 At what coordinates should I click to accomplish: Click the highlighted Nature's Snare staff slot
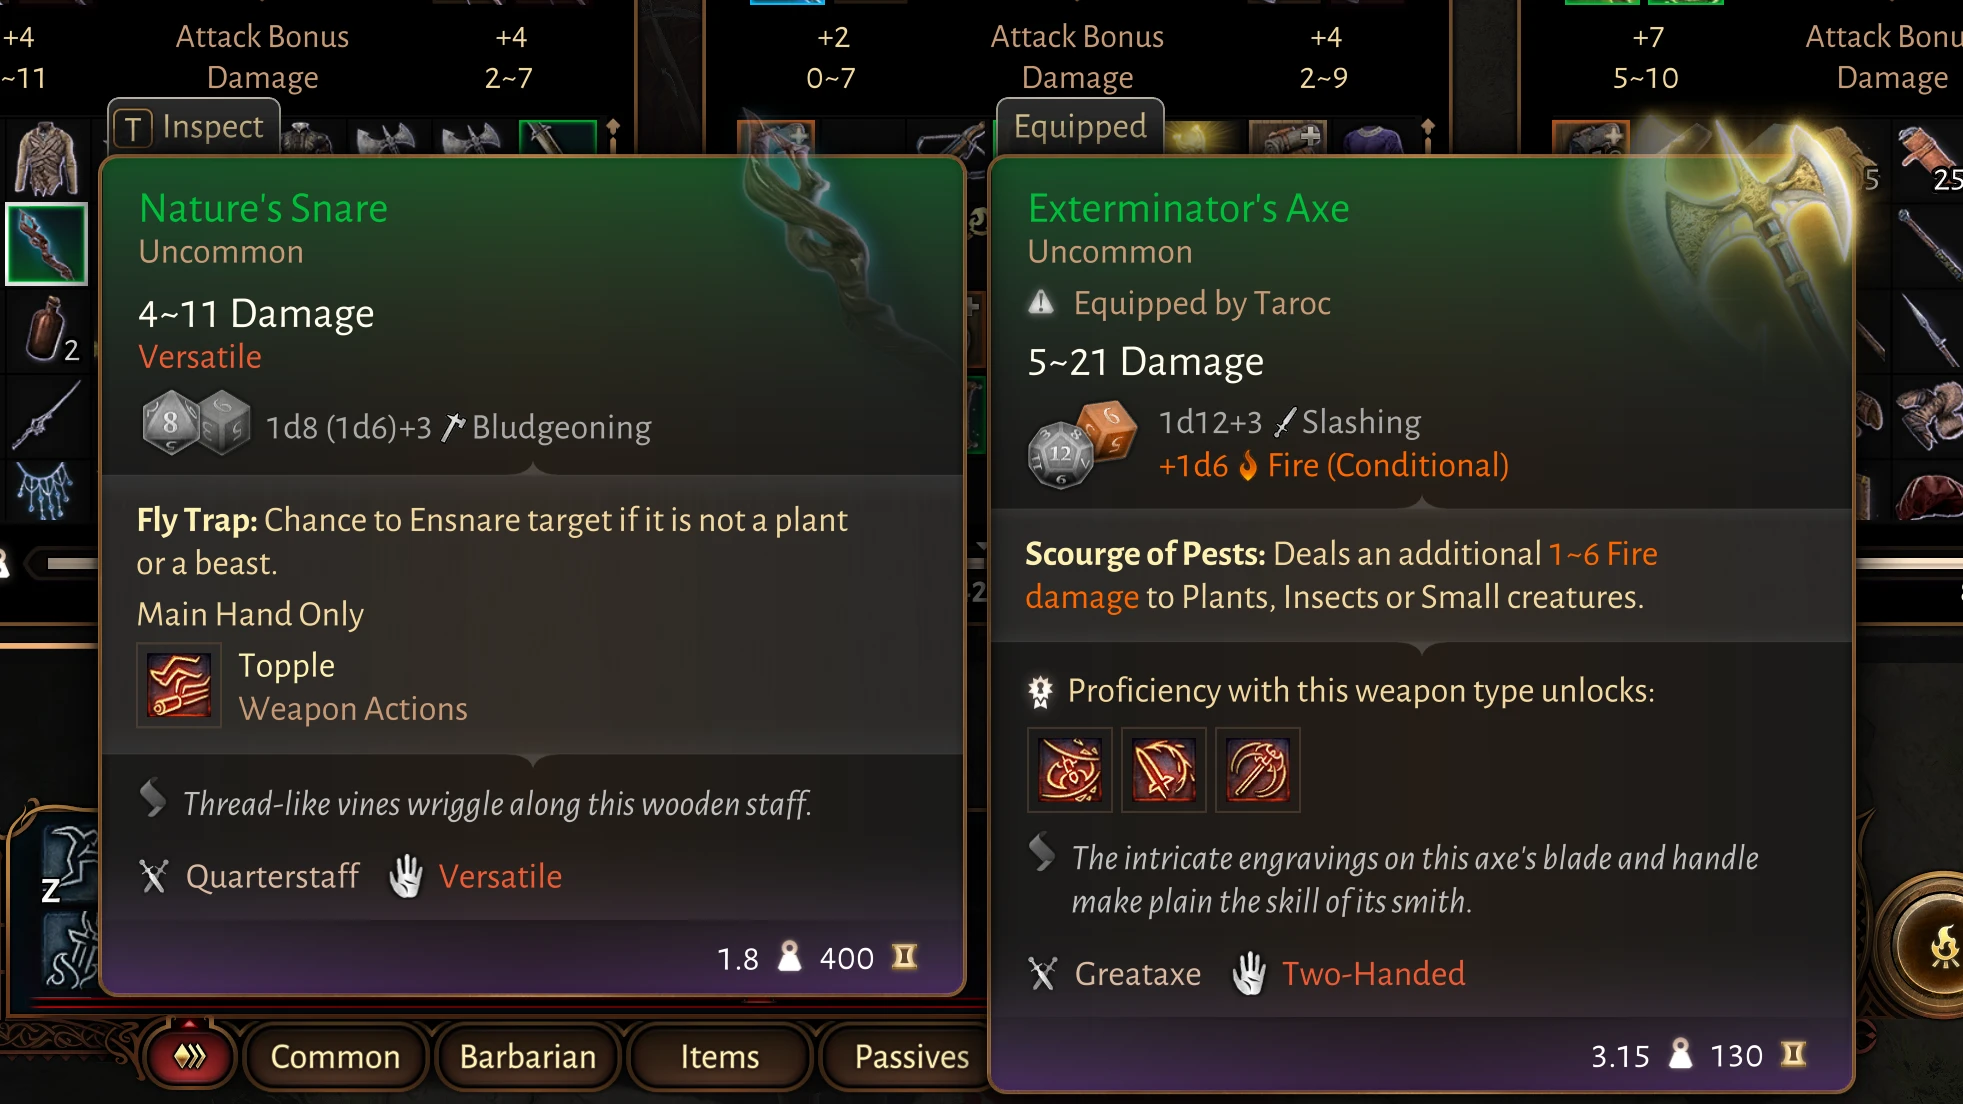[x=46, y=244]
